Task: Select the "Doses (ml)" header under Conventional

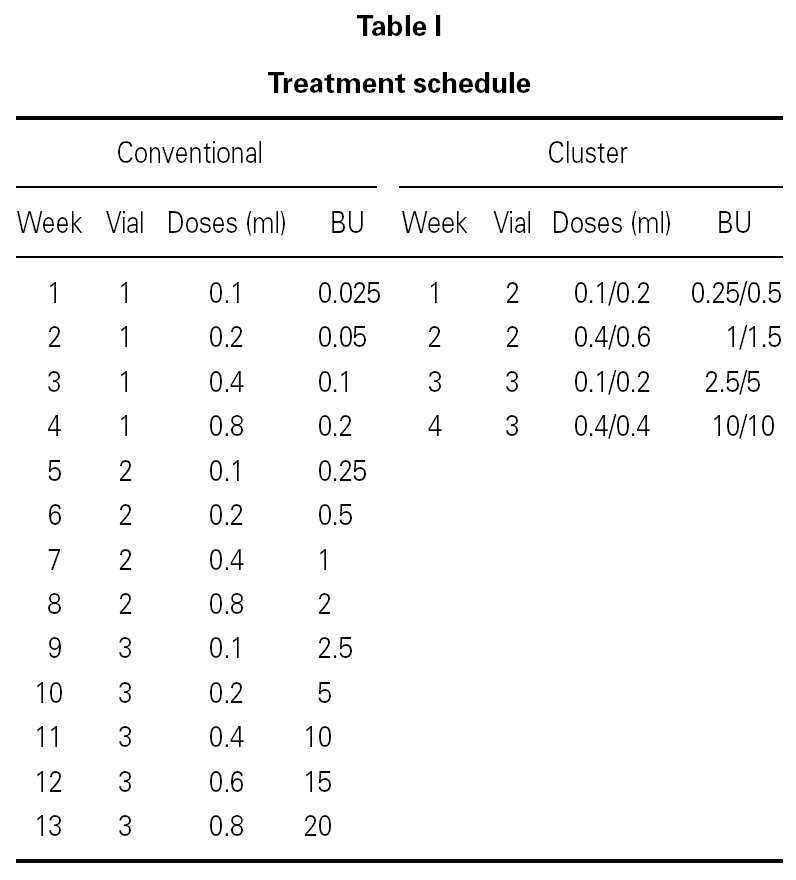Action: tap(227, 223)
